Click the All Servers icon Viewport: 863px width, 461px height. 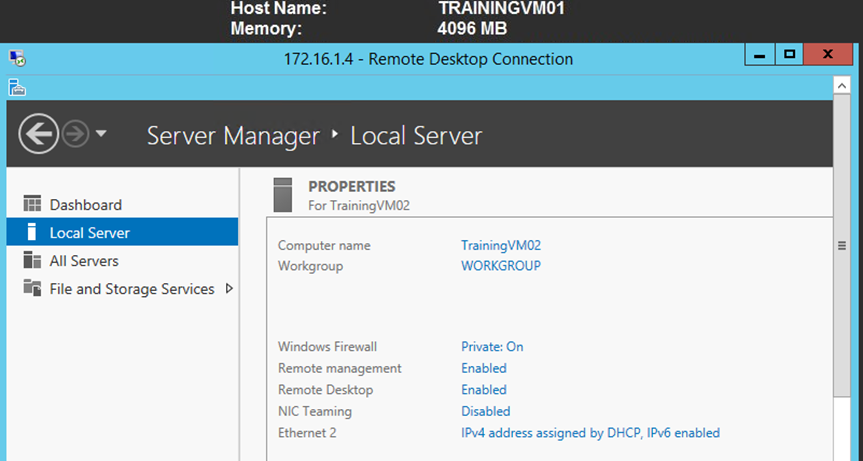point(32,260)
